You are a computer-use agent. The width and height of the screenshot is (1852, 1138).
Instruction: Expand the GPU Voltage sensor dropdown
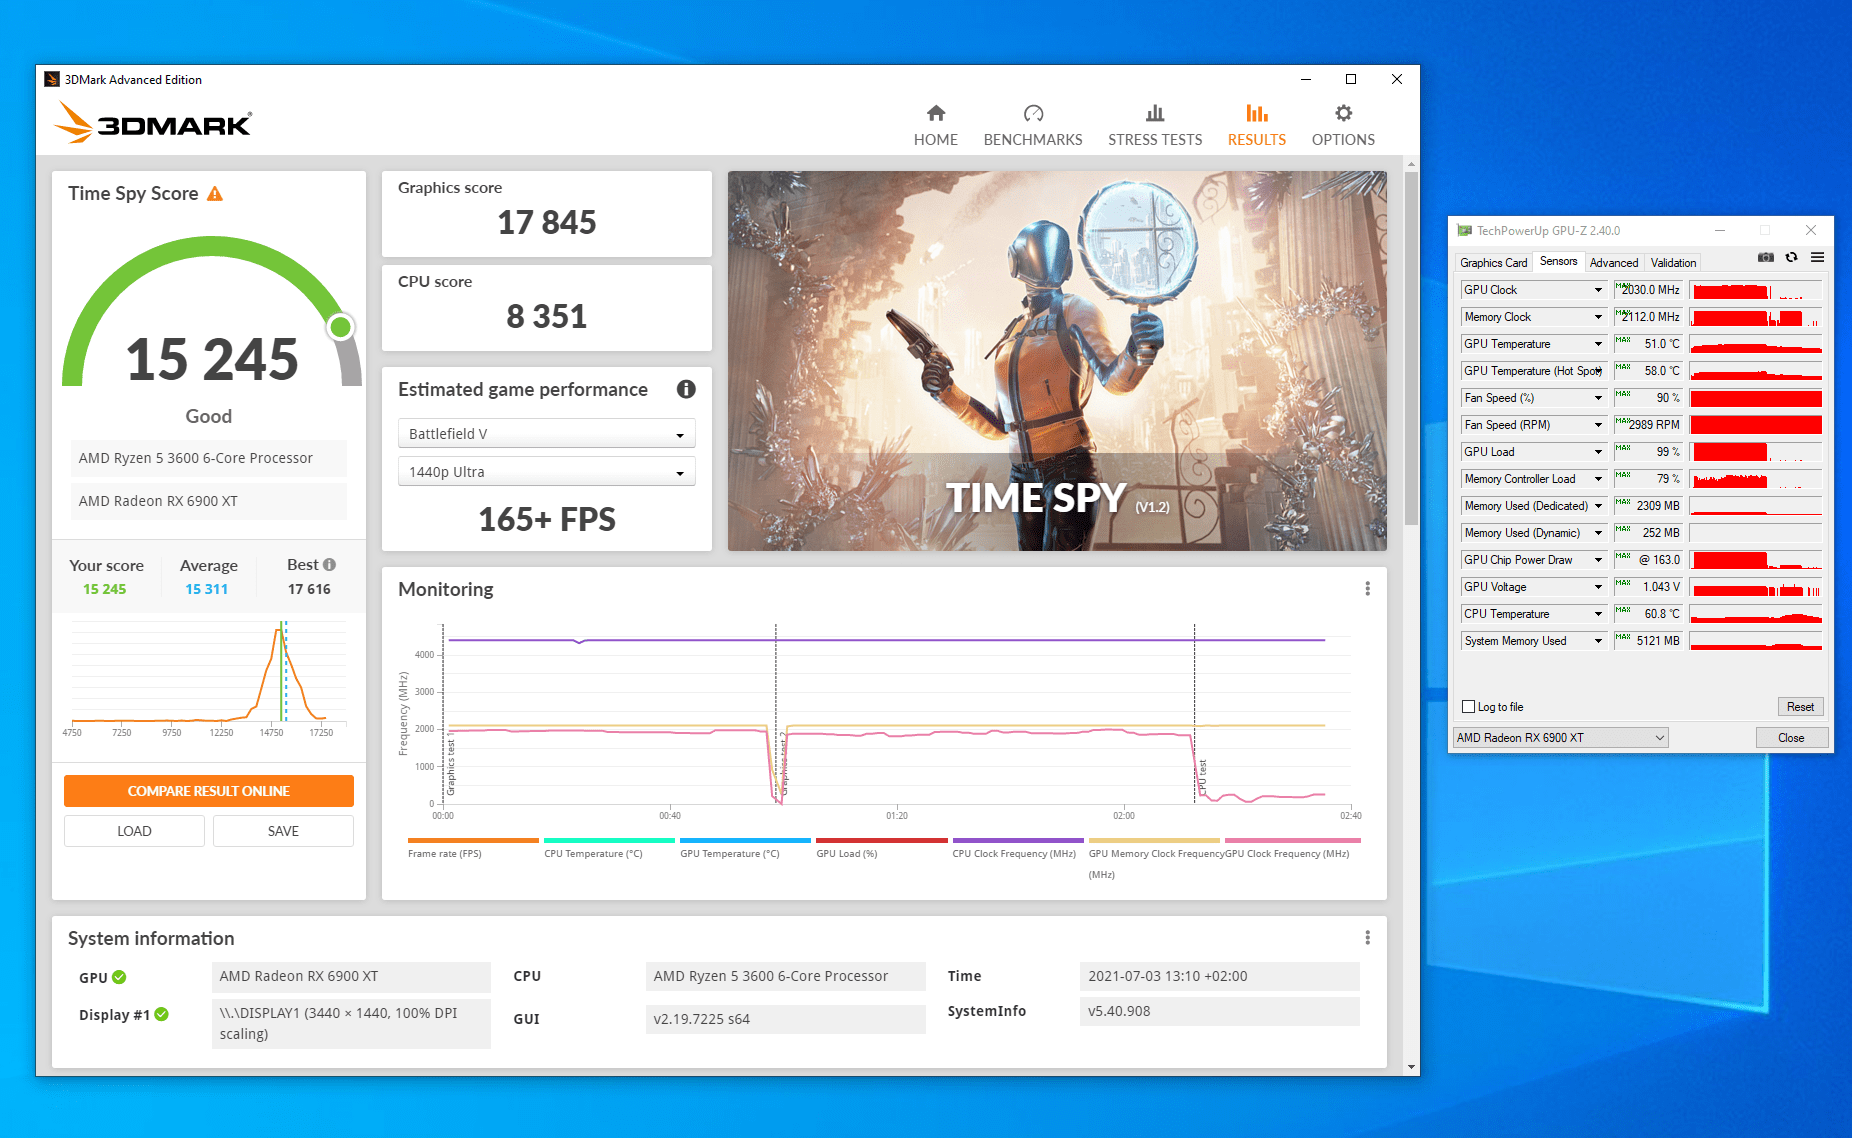1598,587
